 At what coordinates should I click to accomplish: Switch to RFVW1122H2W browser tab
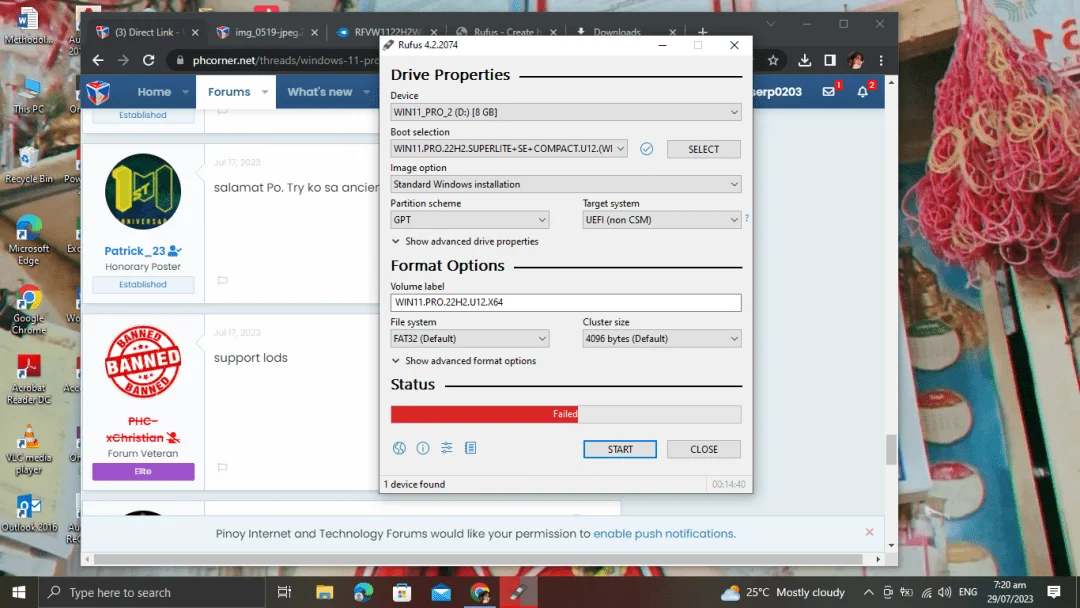[387, 32]
